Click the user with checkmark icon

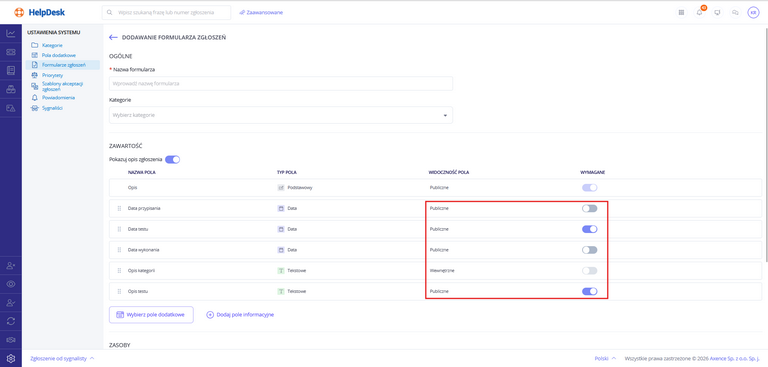click(x=11, y=303)
